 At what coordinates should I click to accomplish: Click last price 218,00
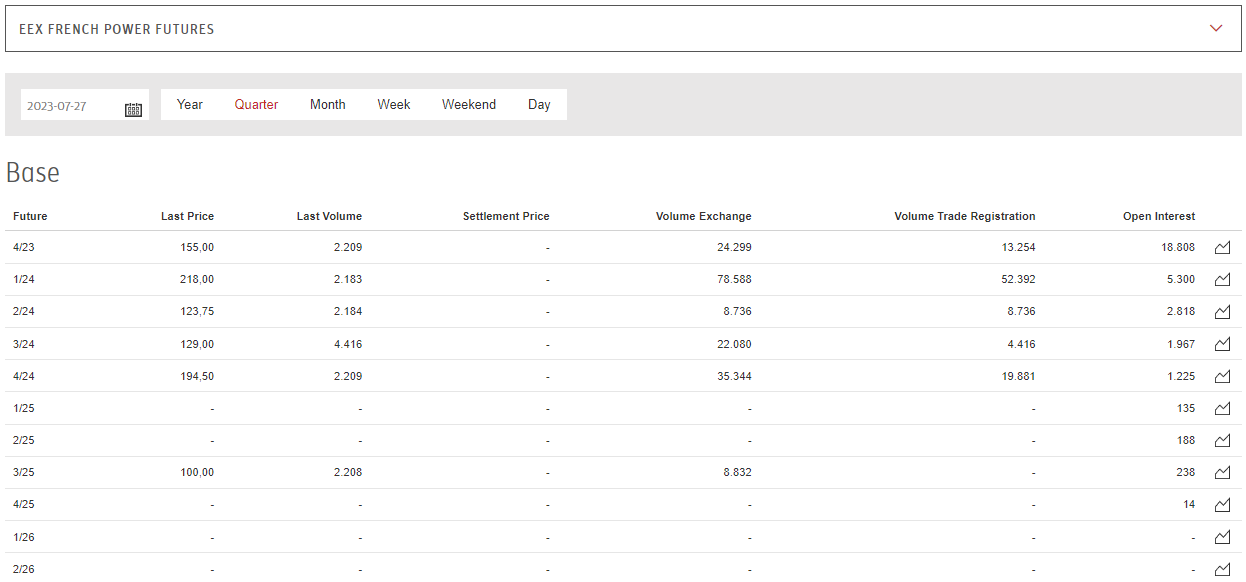197,279
